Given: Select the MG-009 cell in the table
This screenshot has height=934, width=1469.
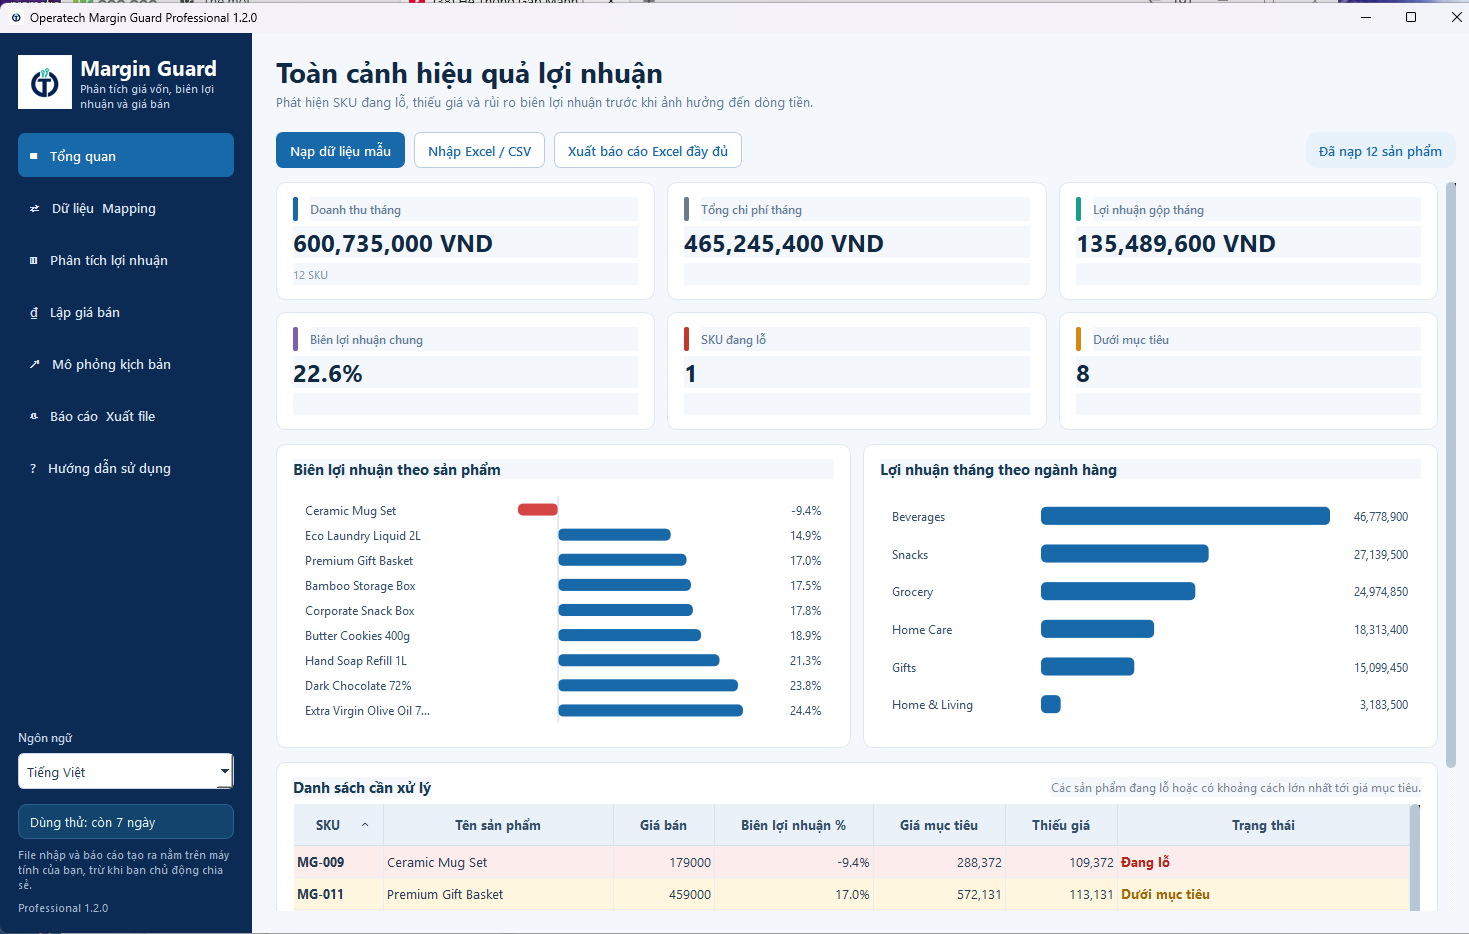Looking at the screenshot, I should (339, 862).
